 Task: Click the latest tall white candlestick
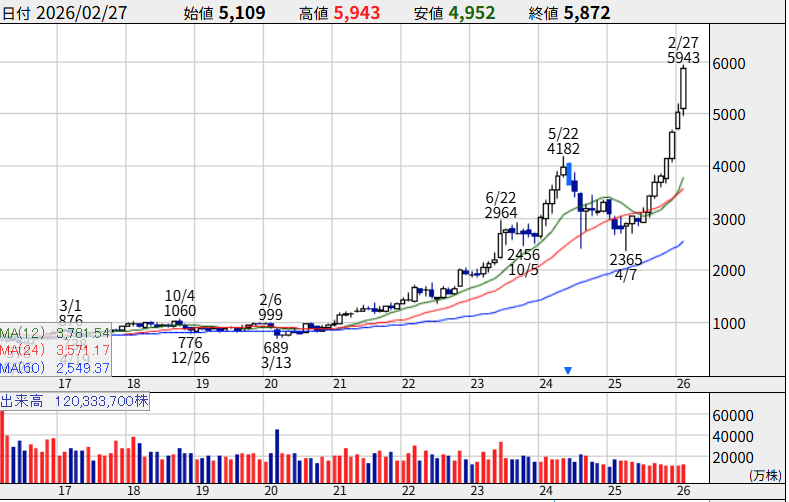[684, 88]
